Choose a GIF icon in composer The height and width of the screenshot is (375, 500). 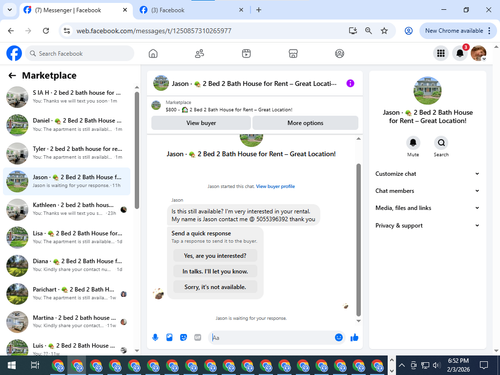click(198, 338)
